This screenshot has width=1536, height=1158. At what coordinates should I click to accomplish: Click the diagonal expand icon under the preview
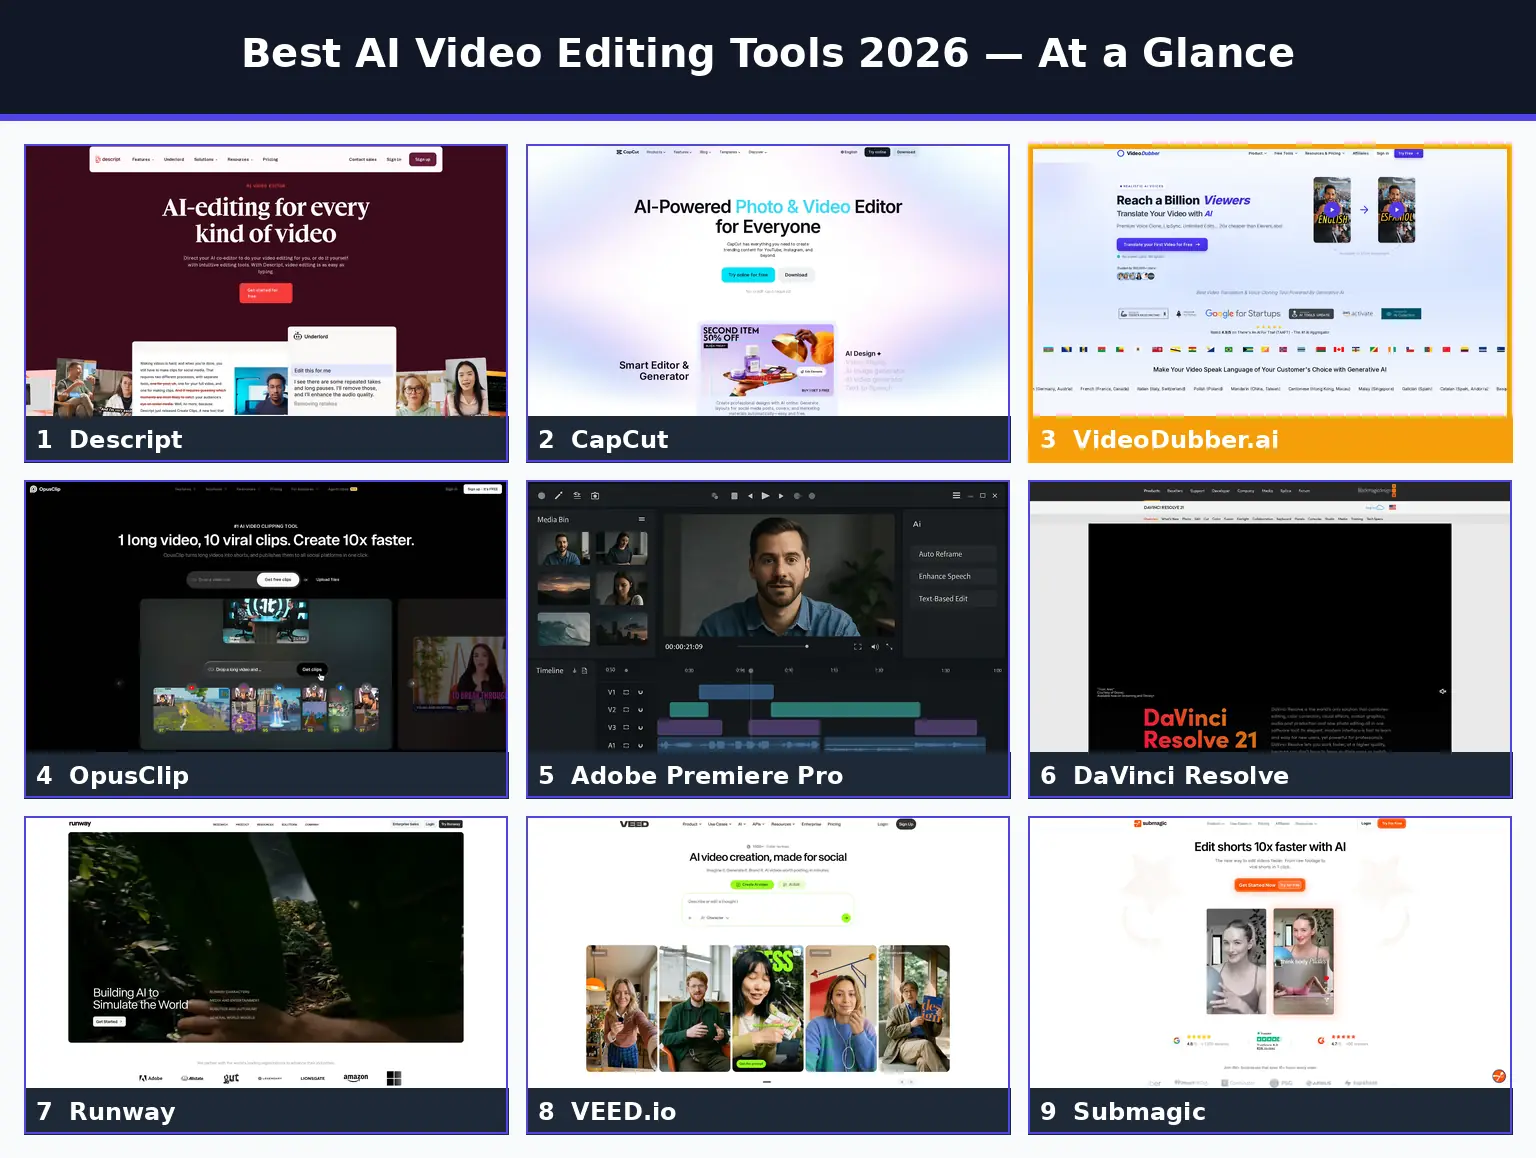pos(889,647)
